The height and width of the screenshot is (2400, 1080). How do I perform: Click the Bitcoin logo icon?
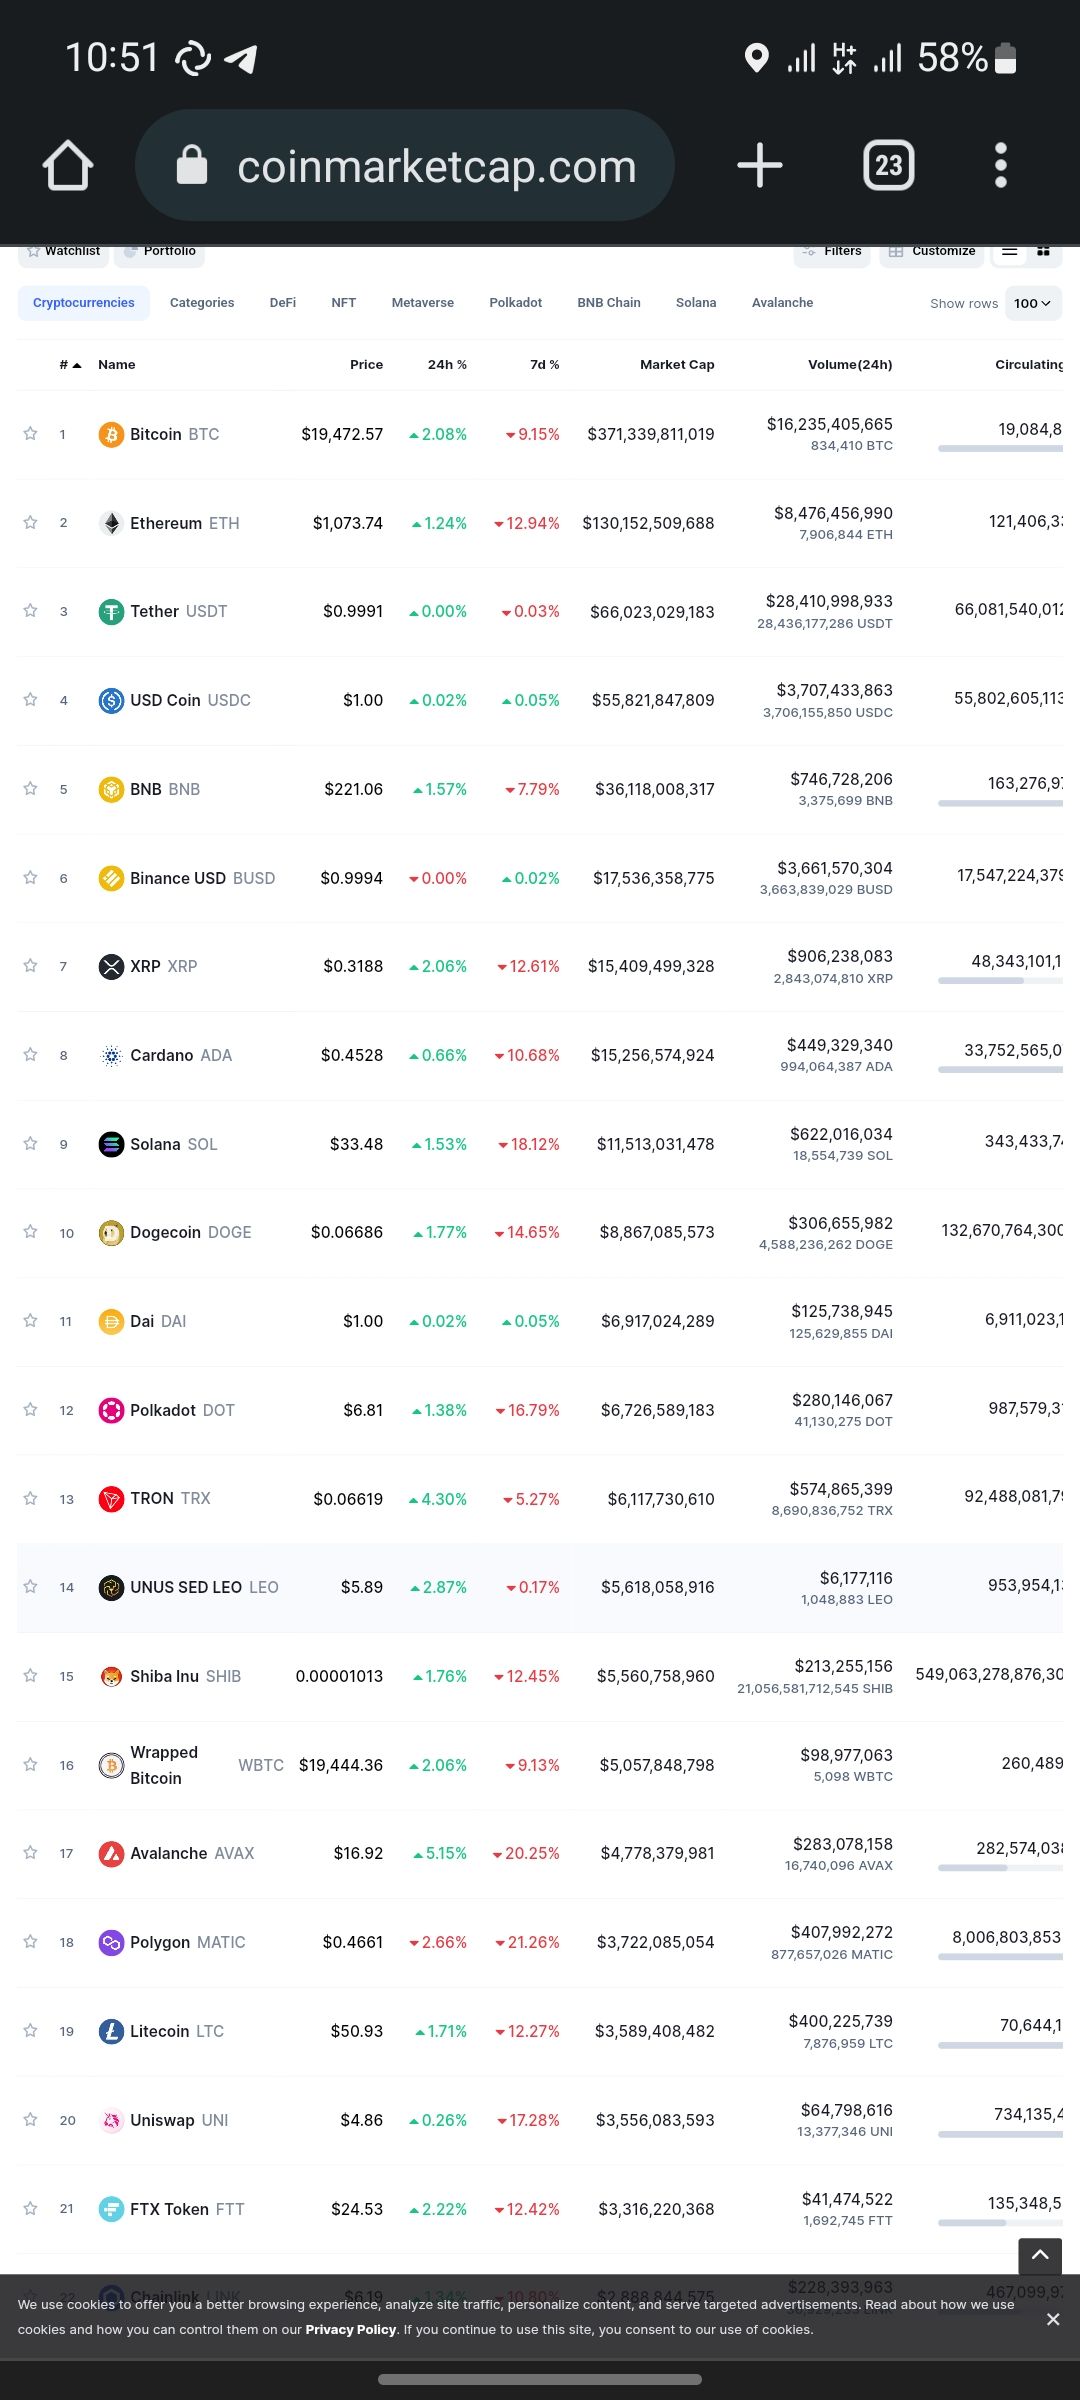point(111,434)
